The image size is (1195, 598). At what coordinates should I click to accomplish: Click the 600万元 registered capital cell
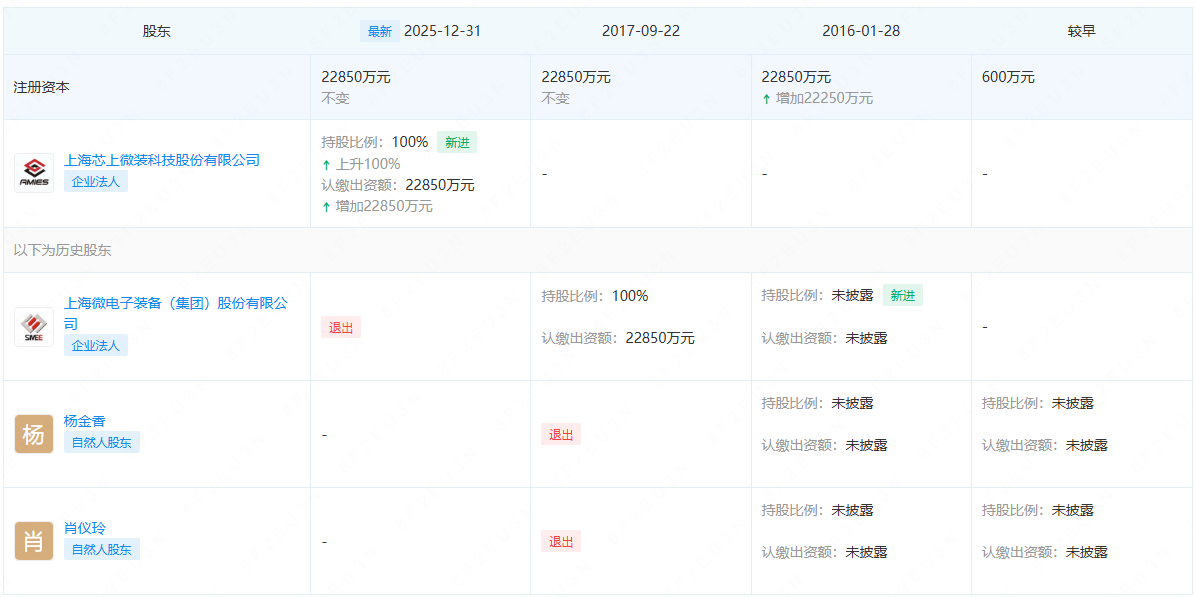pyautogui.click(x=1008, y=77)
